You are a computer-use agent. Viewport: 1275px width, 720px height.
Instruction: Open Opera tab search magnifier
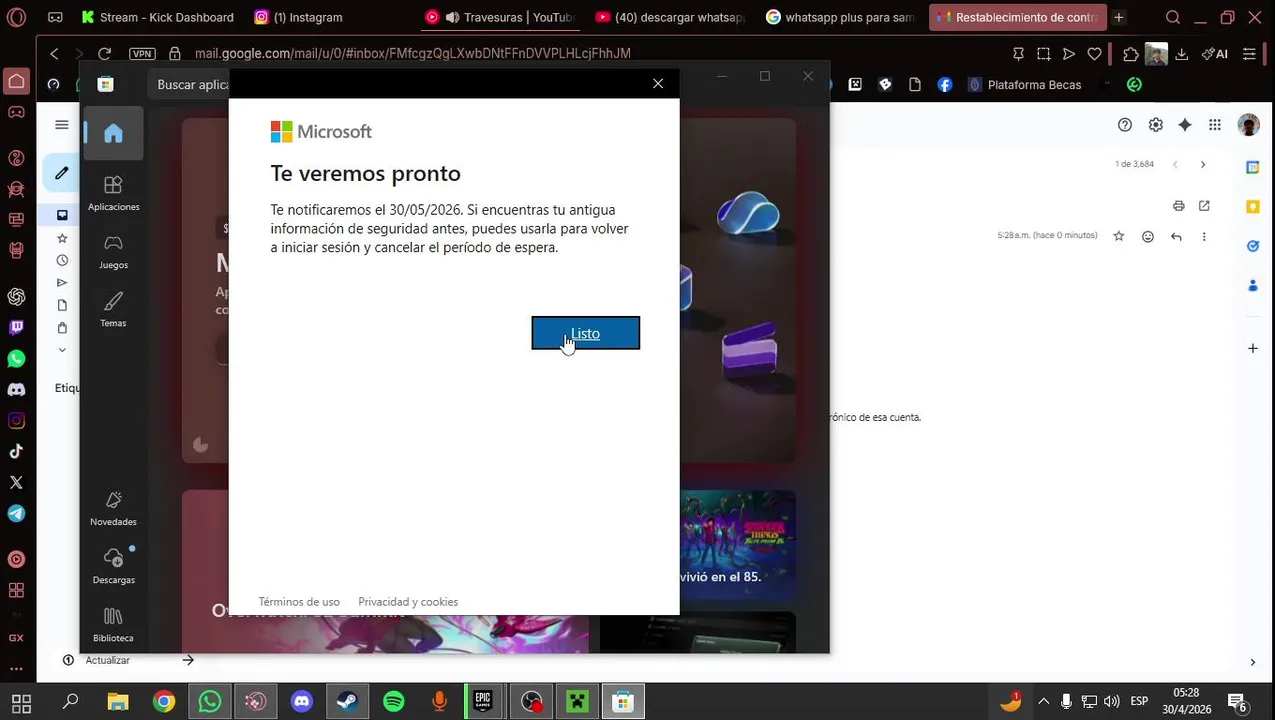1173,17
